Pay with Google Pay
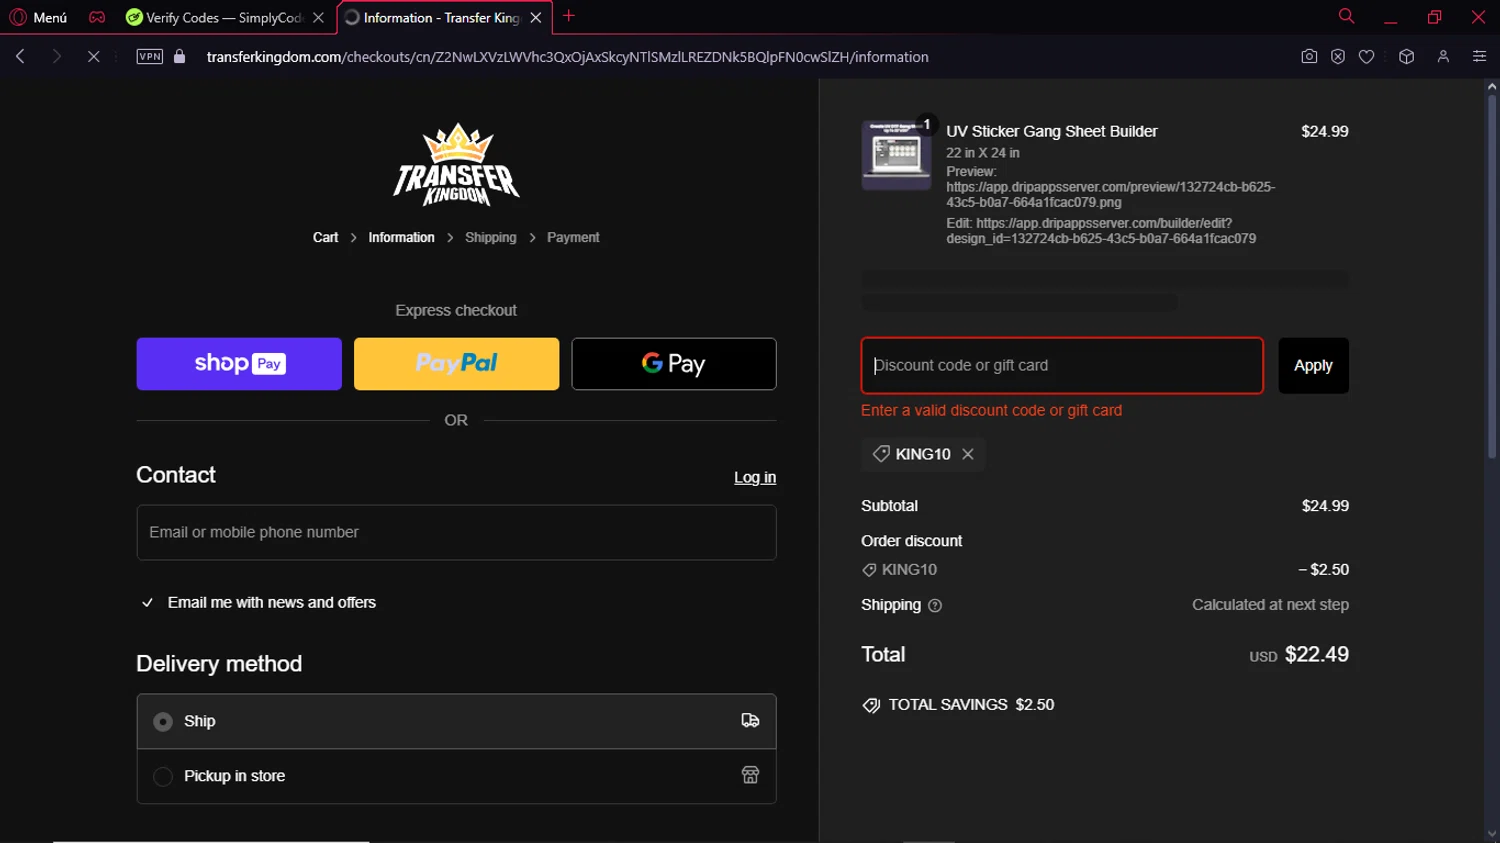 click(x=674, y=364)
